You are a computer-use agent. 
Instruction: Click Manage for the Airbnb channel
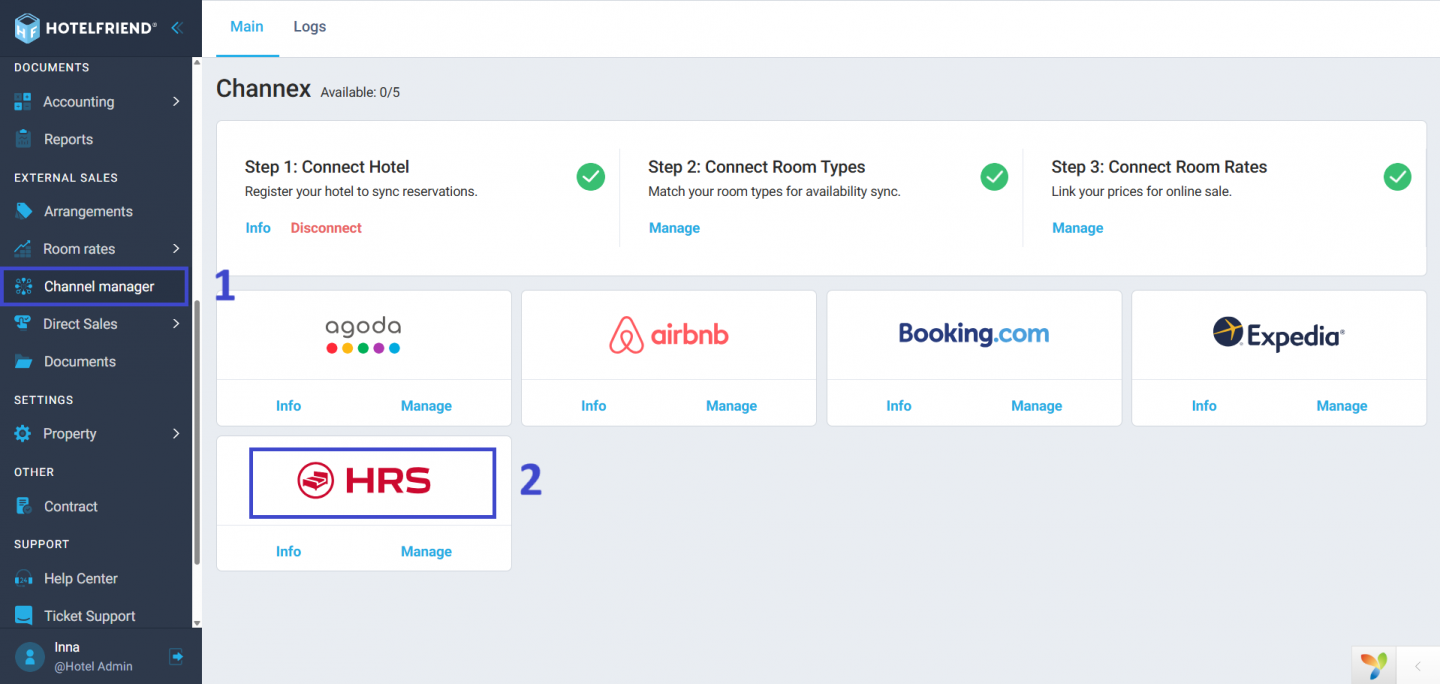(x=731, y=406)
